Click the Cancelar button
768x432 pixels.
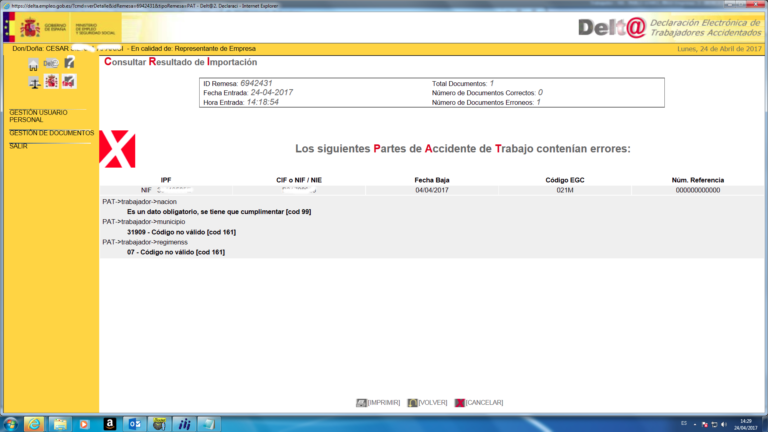478,402
